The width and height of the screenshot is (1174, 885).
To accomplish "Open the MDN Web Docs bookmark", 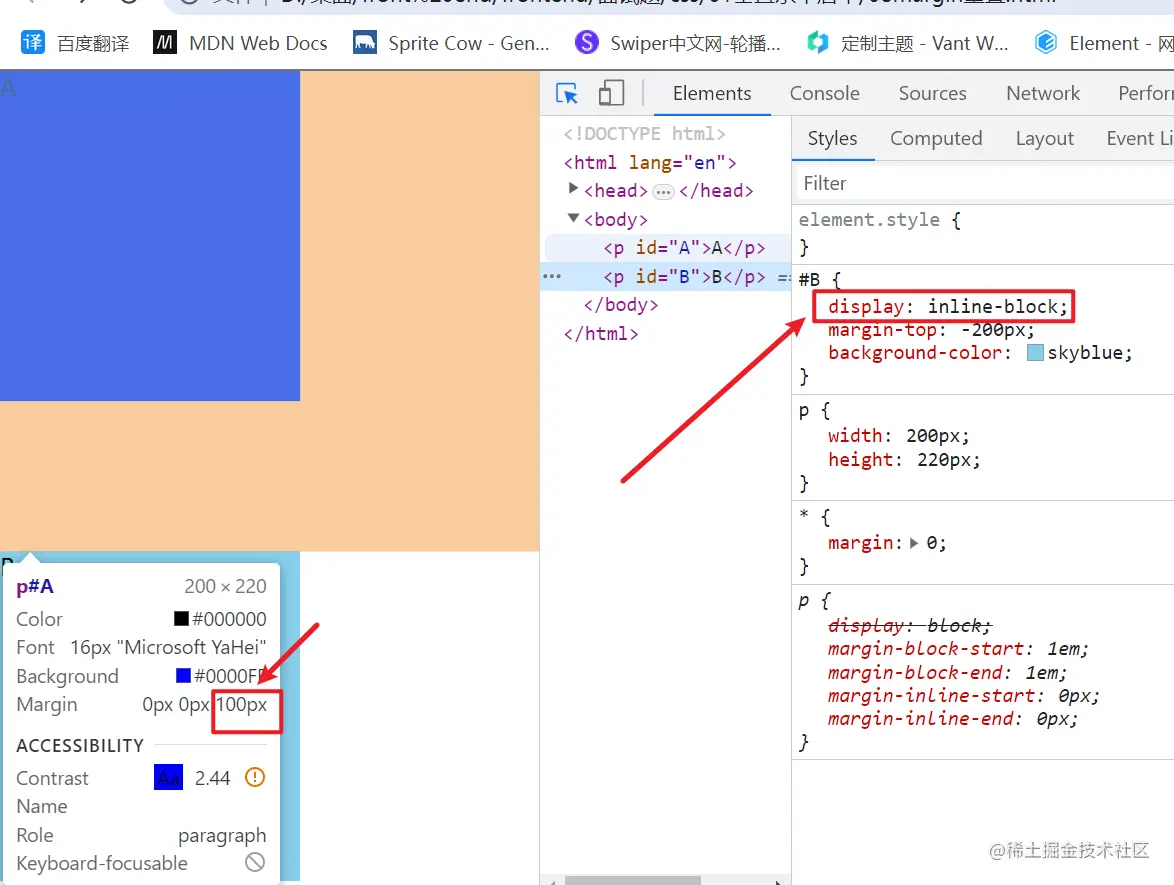I will pos(240,43).
